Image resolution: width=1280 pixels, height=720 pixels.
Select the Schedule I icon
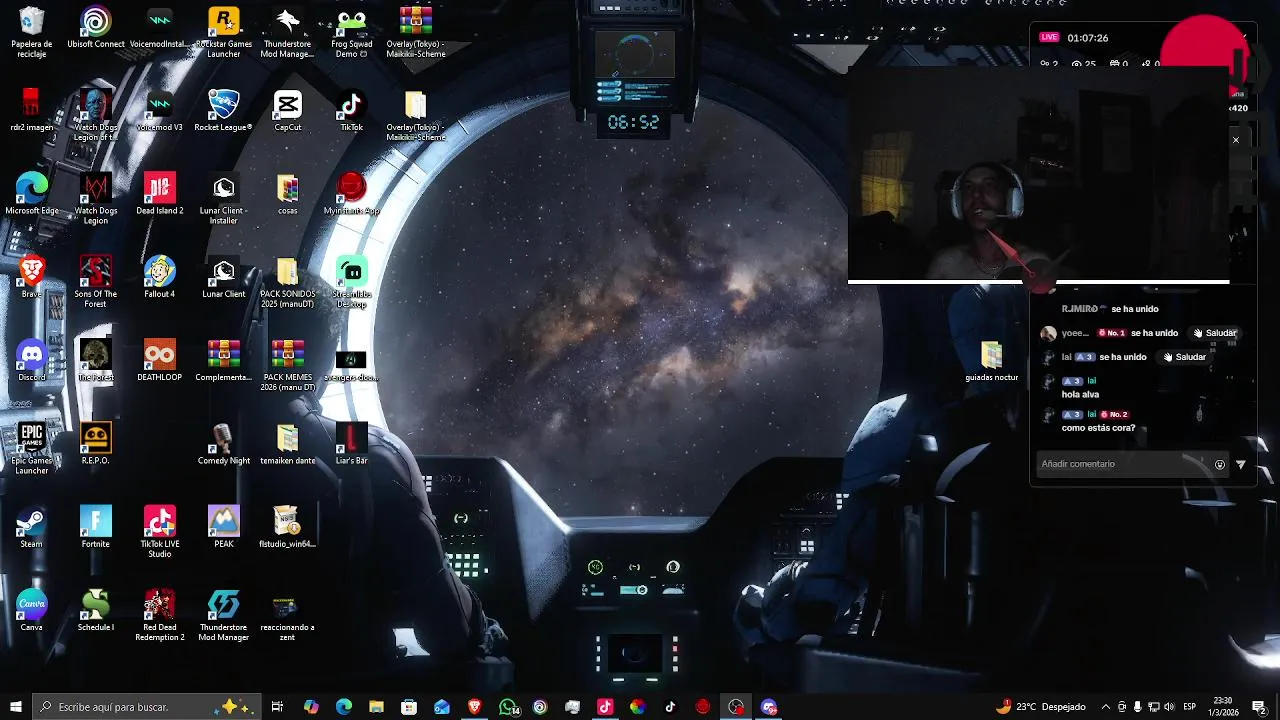96,610
